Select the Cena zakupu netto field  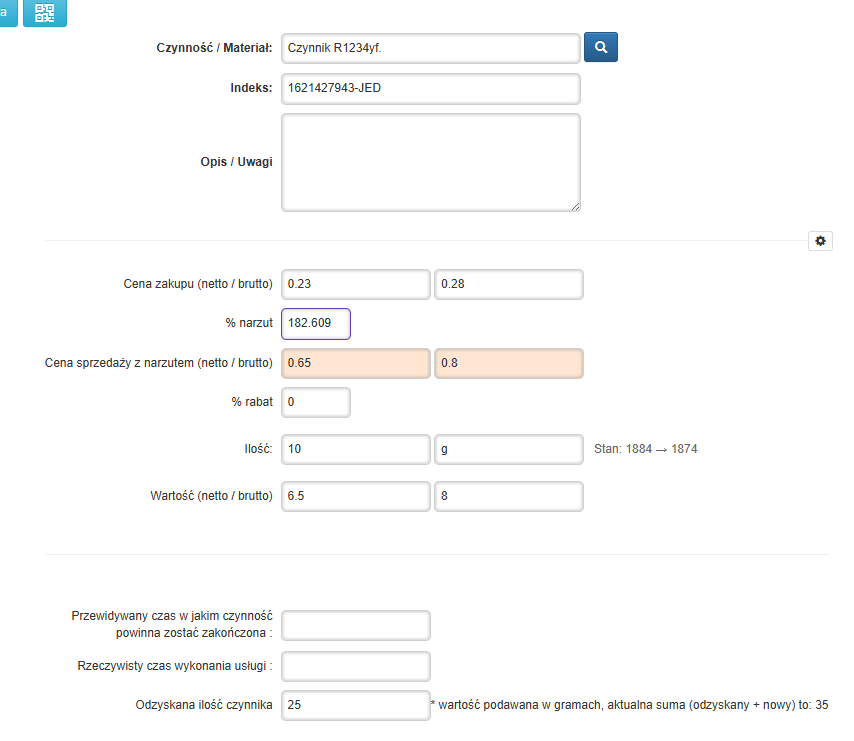pos(355,284)
